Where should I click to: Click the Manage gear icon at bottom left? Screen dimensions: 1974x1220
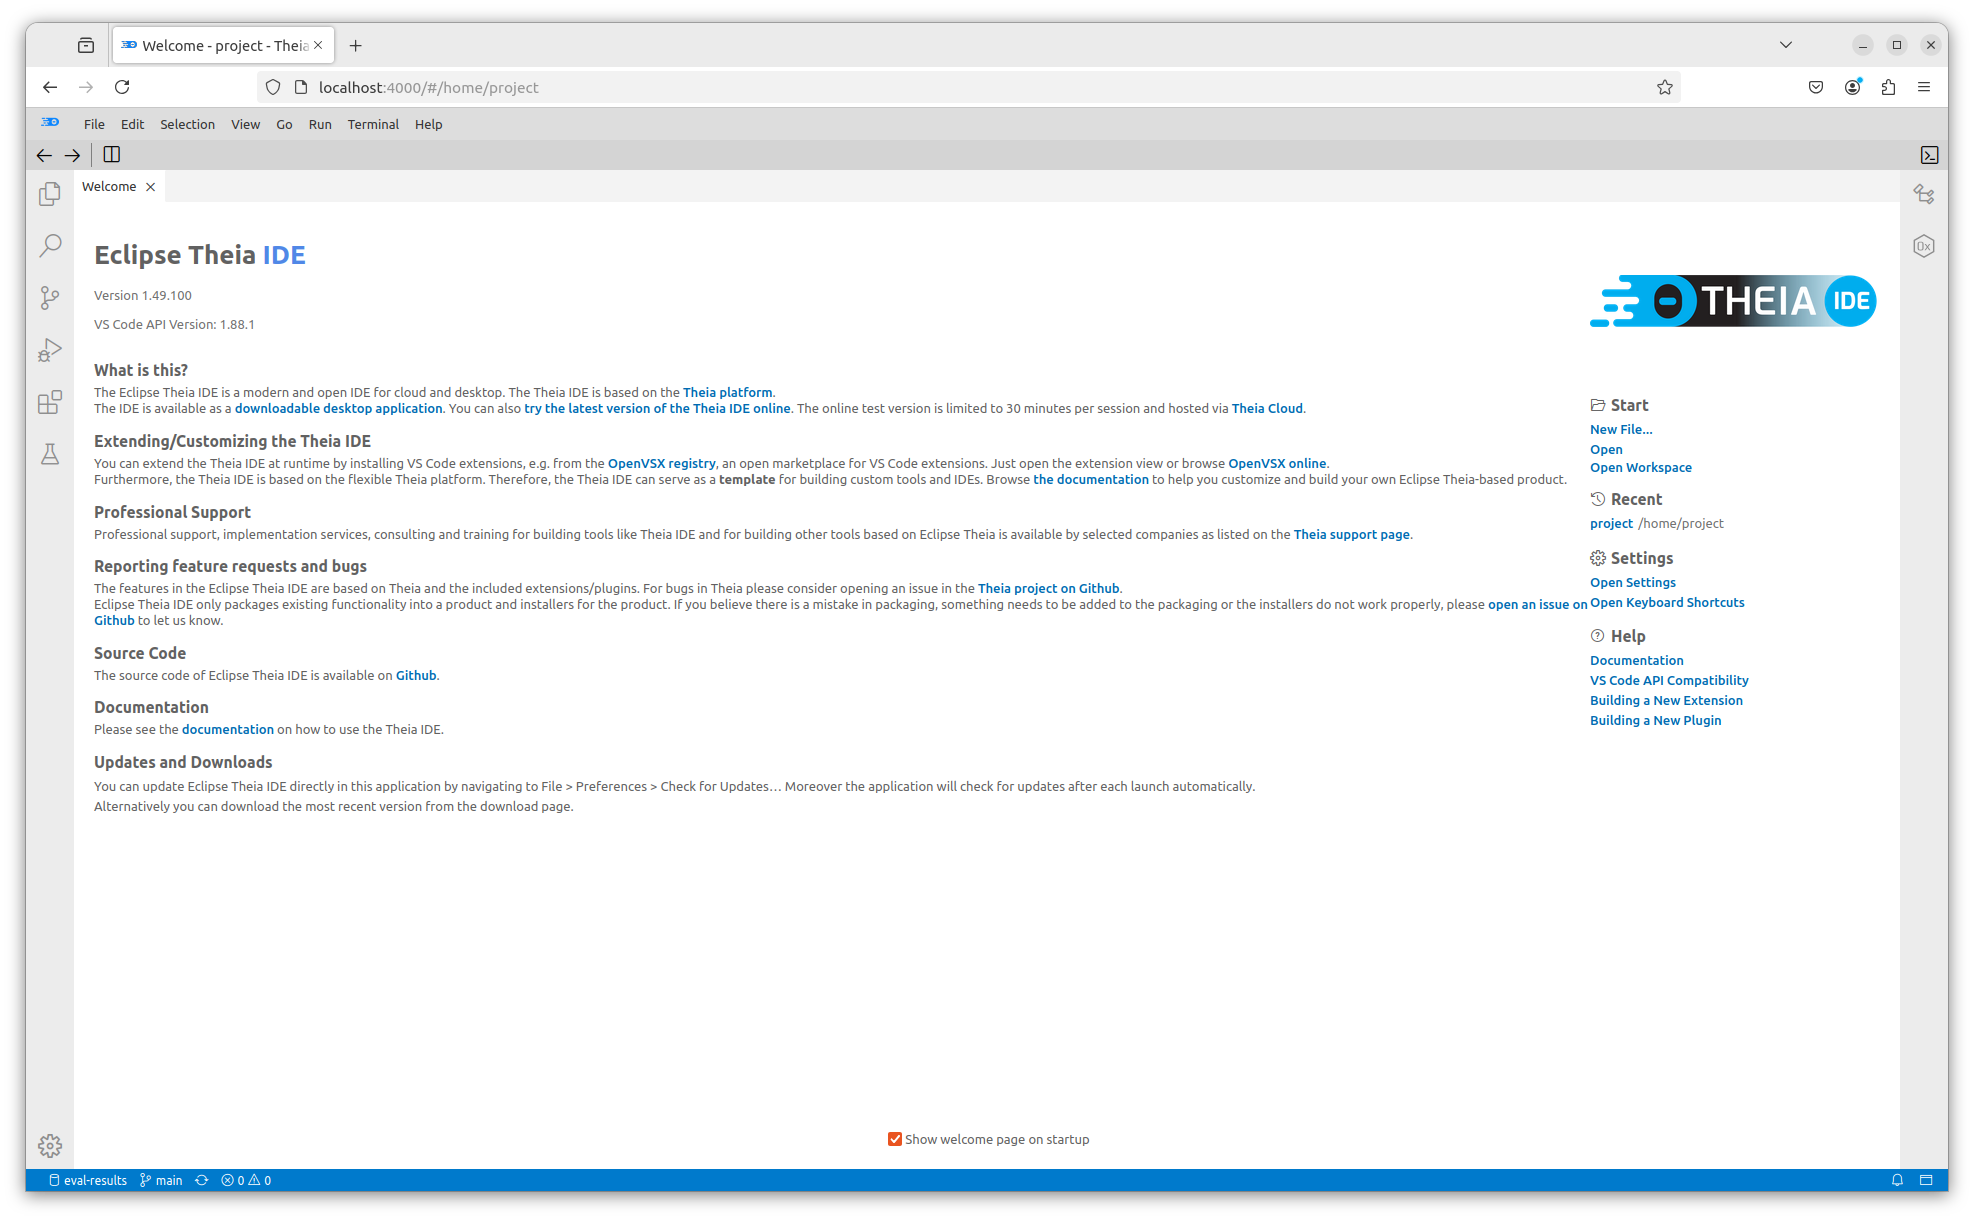pyautogui.click(x=50, y=1145)
